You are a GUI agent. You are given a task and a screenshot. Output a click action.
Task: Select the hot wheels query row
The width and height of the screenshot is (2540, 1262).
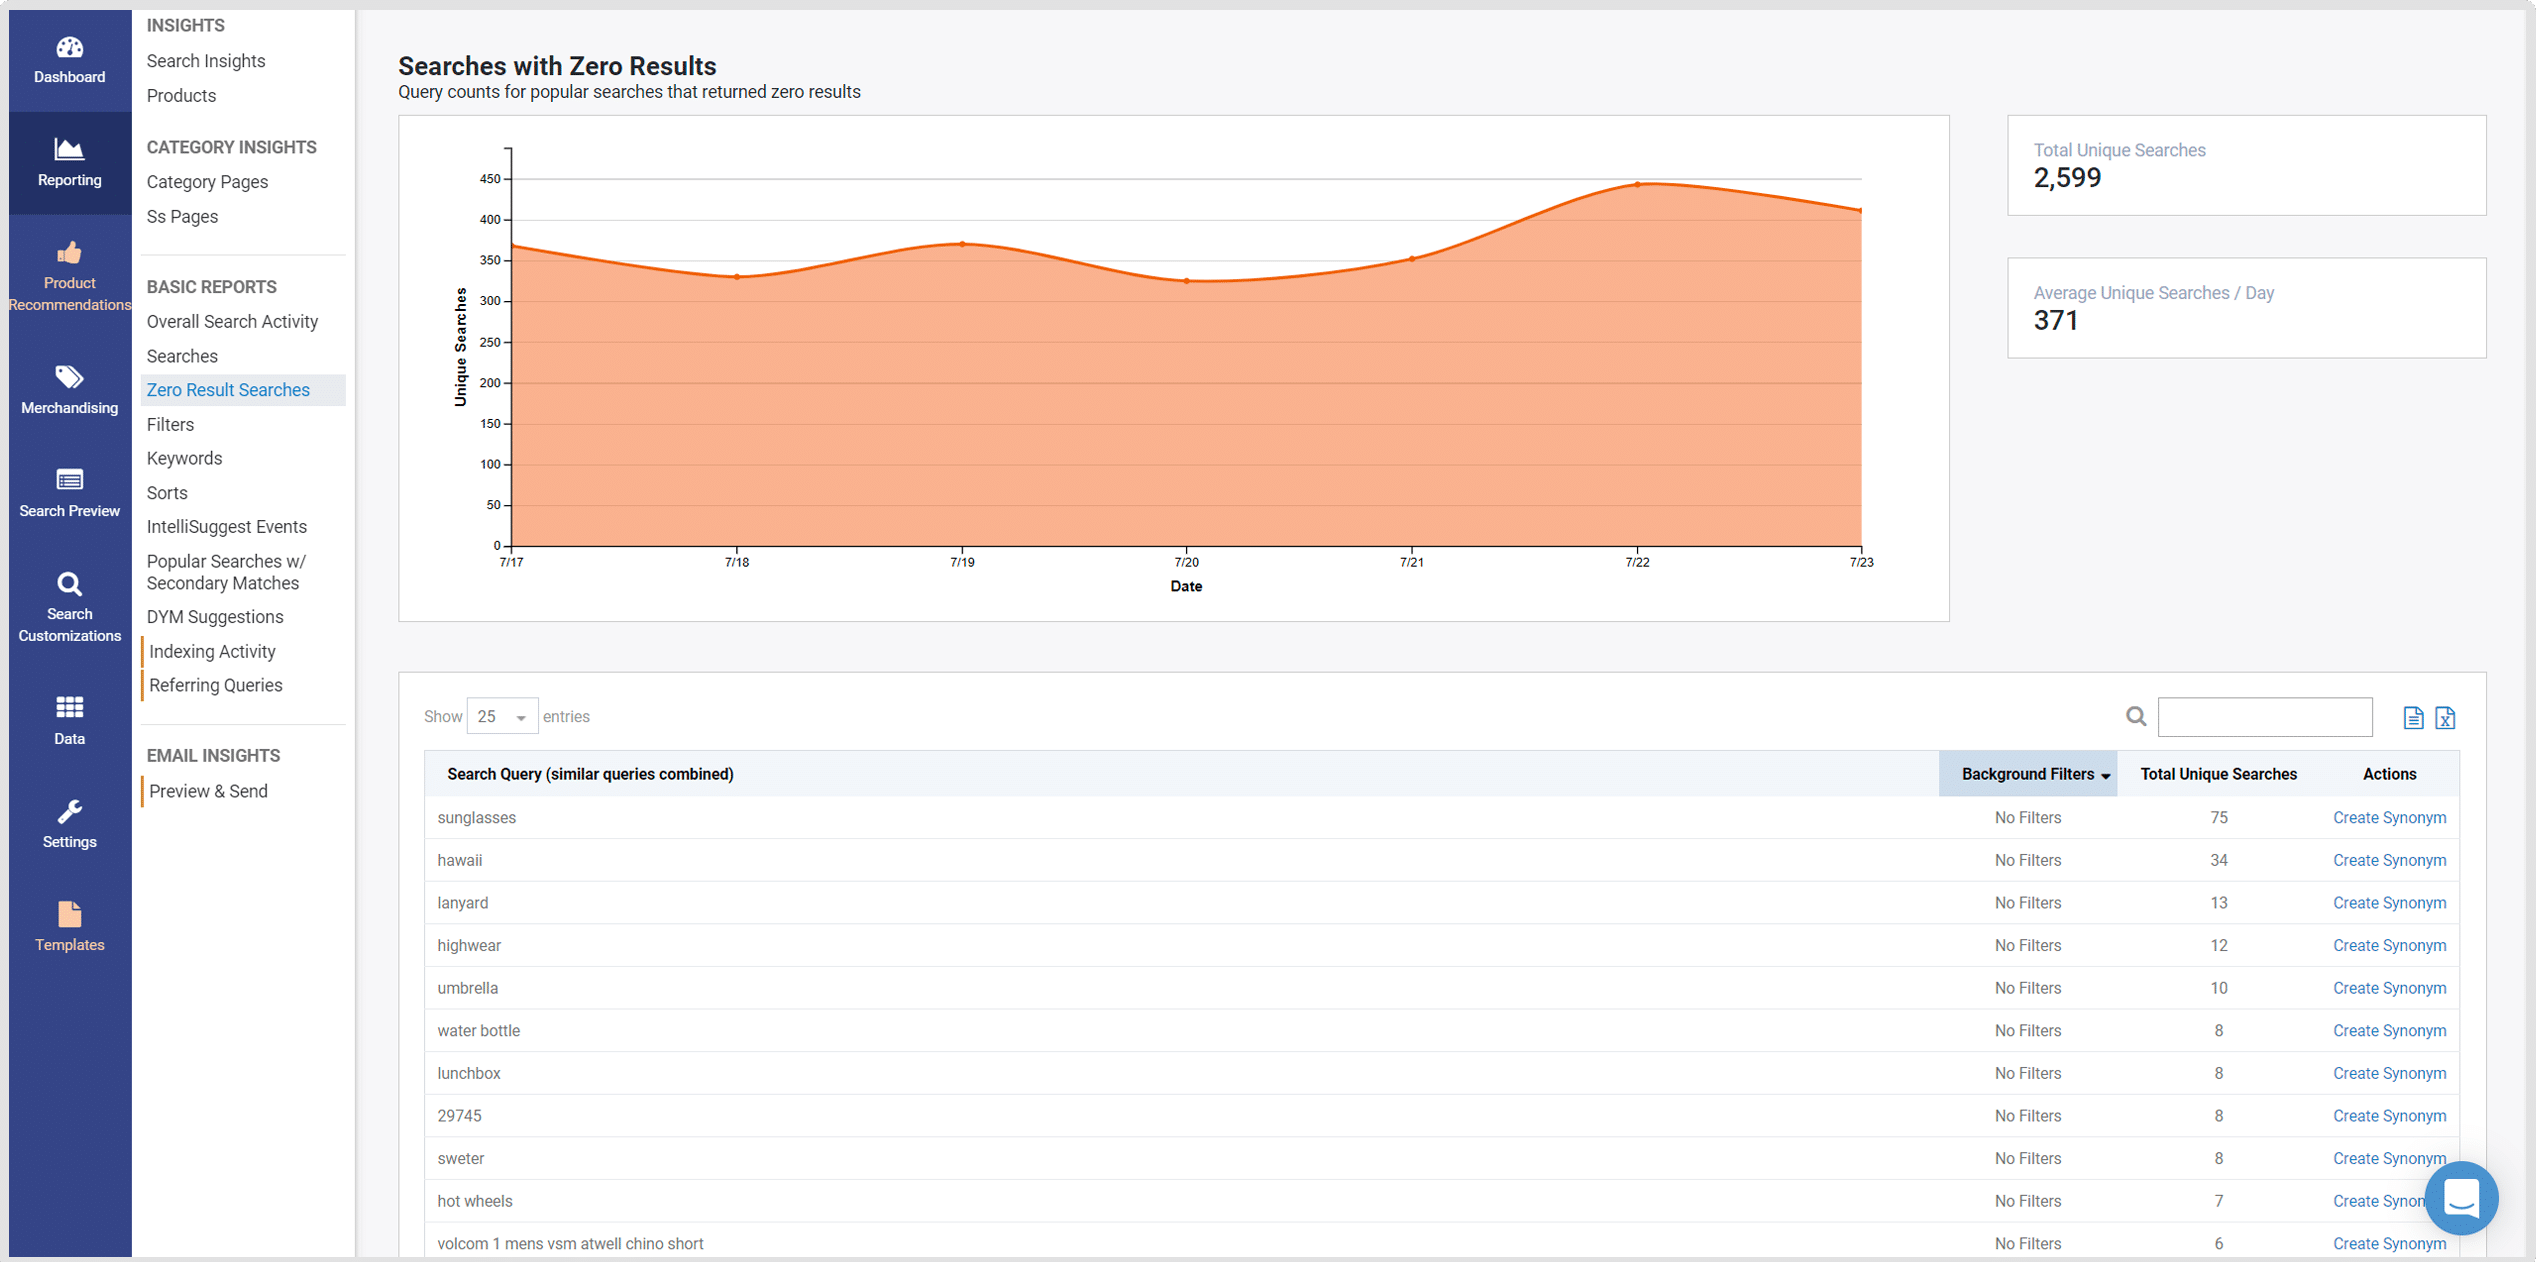coord(1441,1201)
